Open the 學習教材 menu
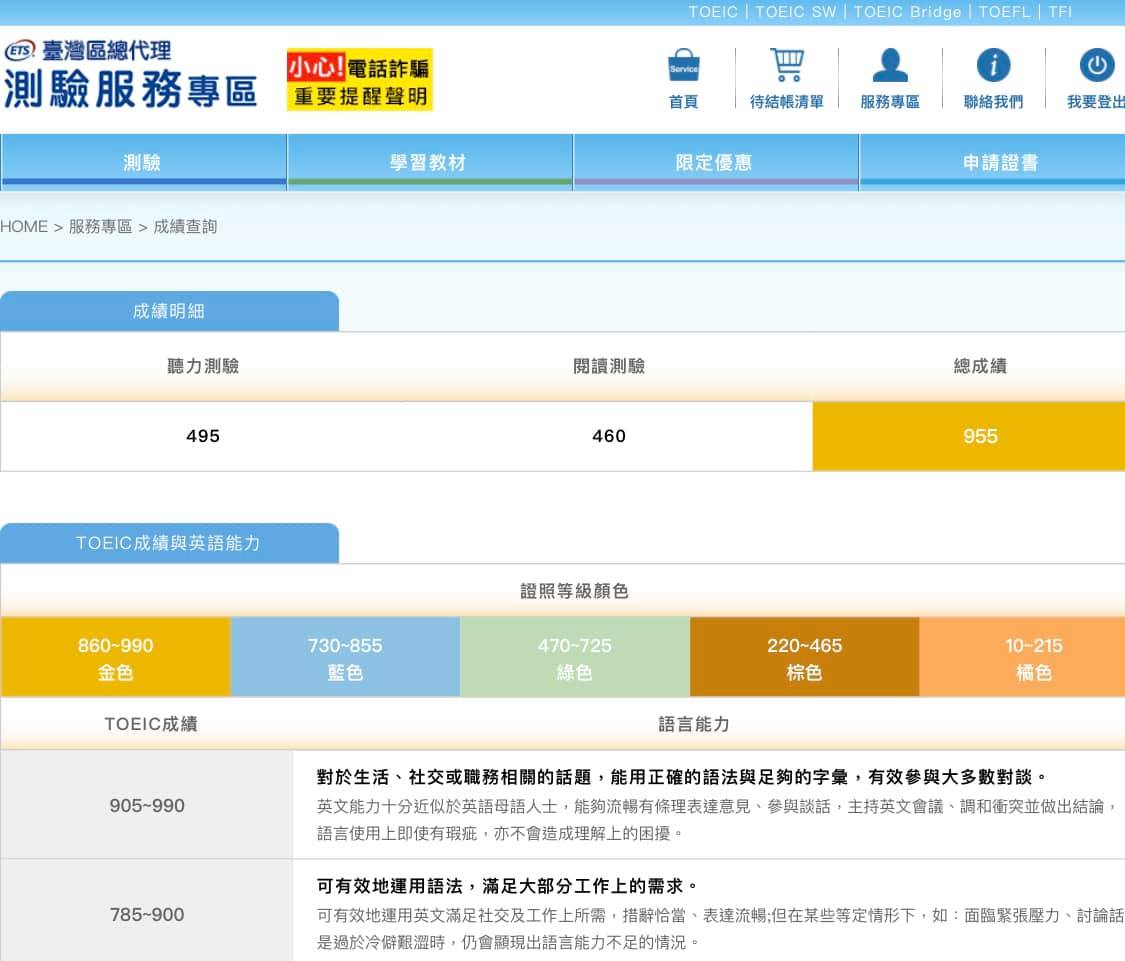This screenshot has height=961, width=1125. tap(429, 162)
